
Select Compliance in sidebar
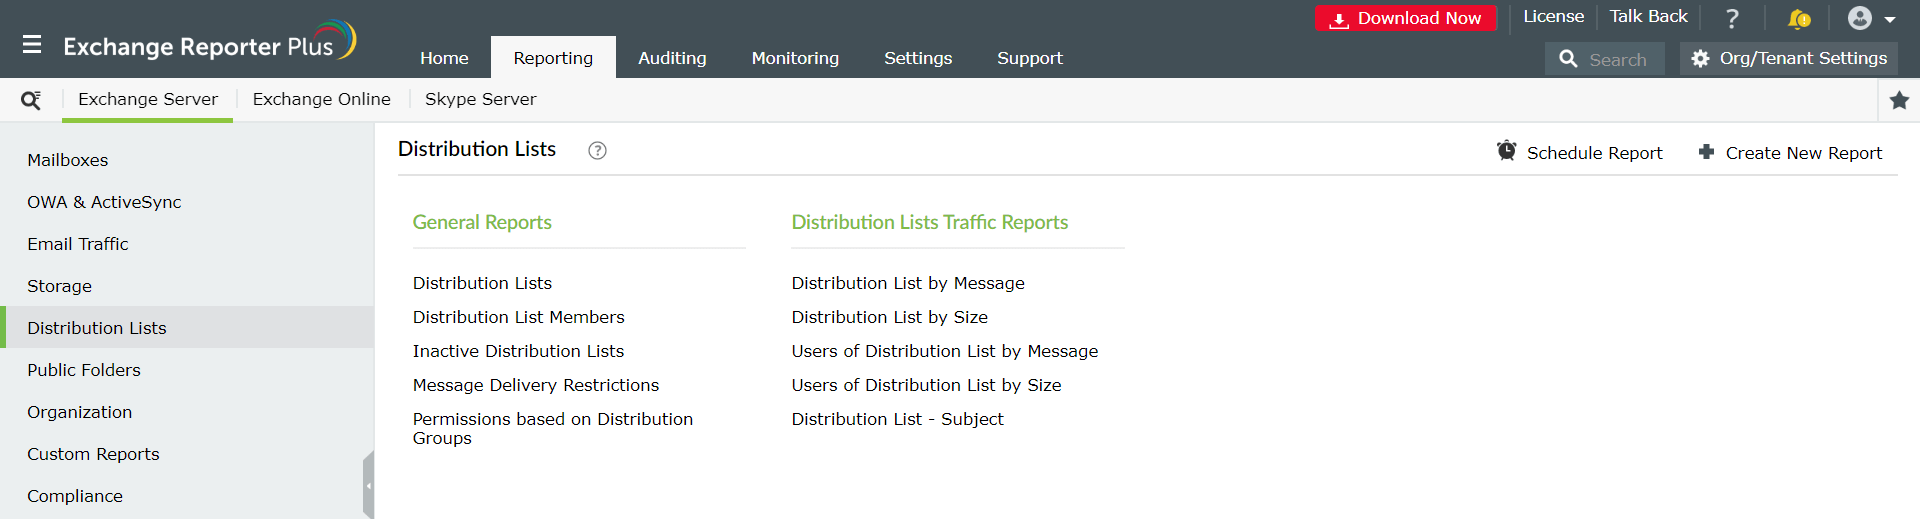(x=187, y=496)
